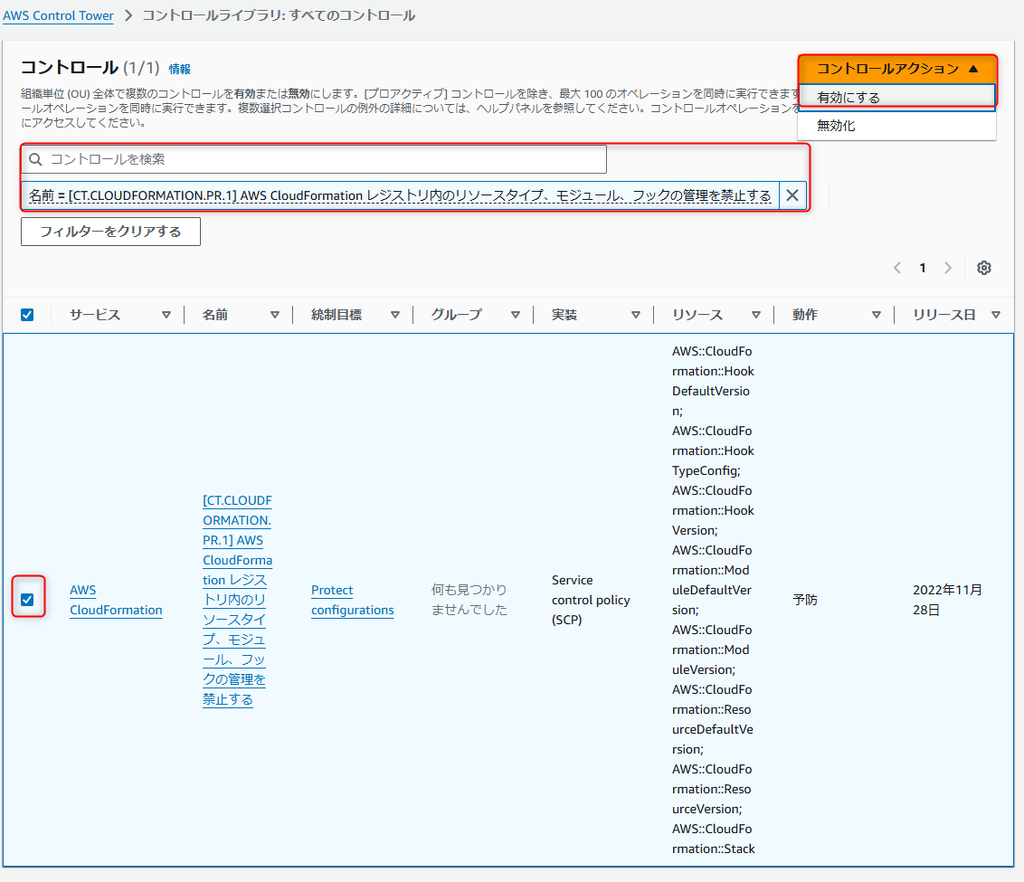Image resolution: width=1024 pixels, height=882 pixels.
Task: Go to next page chevron
Action: tap(948, 268)
